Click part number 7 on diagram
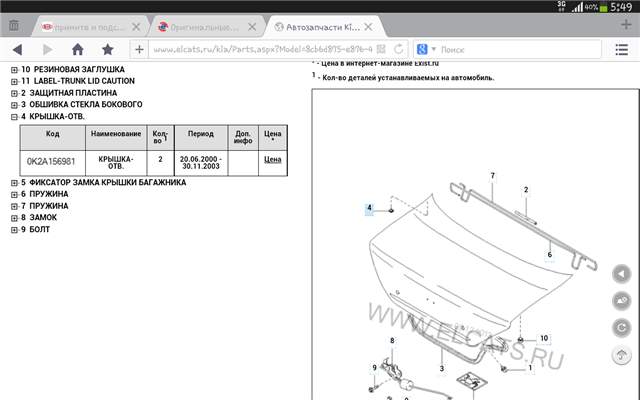 [x=493, y=176]
